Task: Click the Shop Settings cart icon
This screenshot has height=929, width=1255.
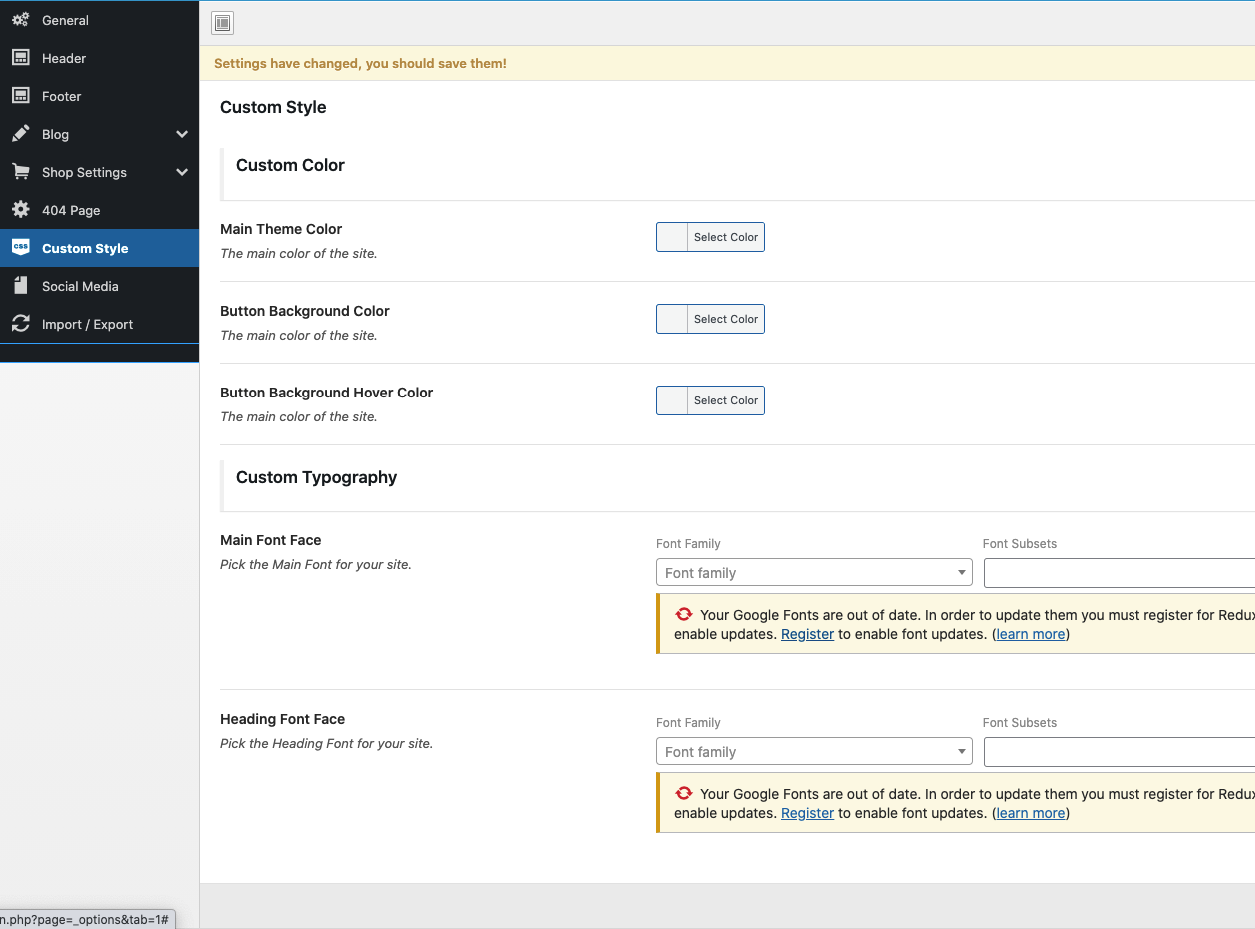Action: pos(20,172)
